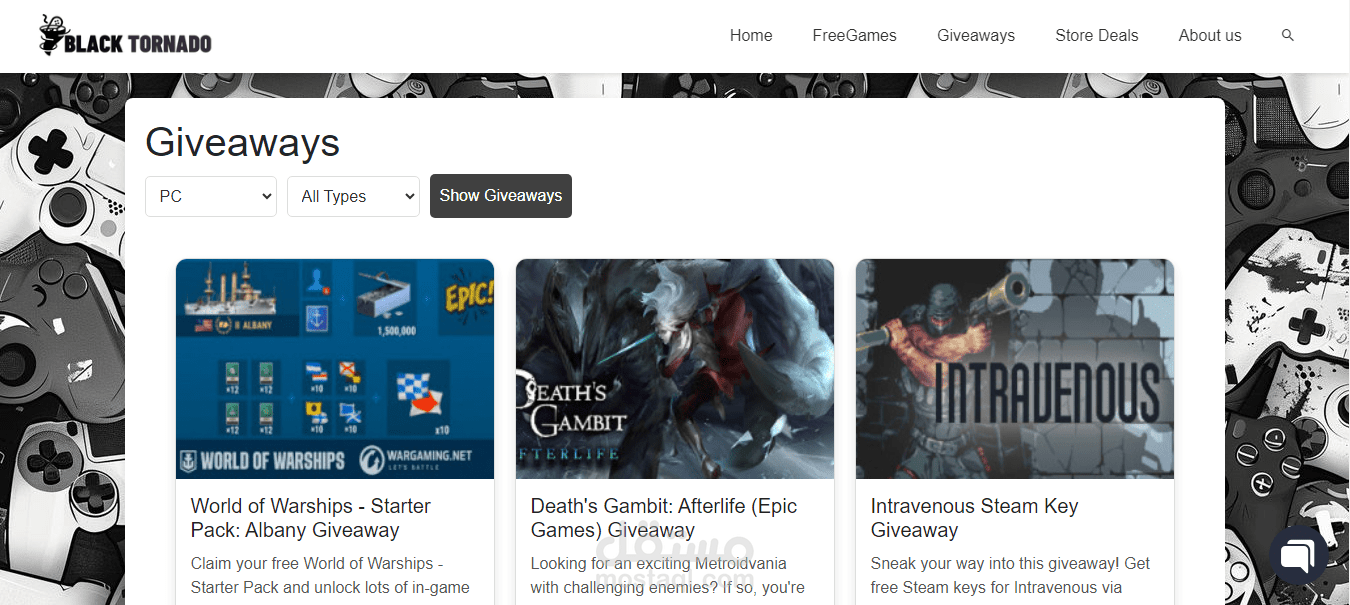Open the Death's Gambit Afterlife card image

675,369
